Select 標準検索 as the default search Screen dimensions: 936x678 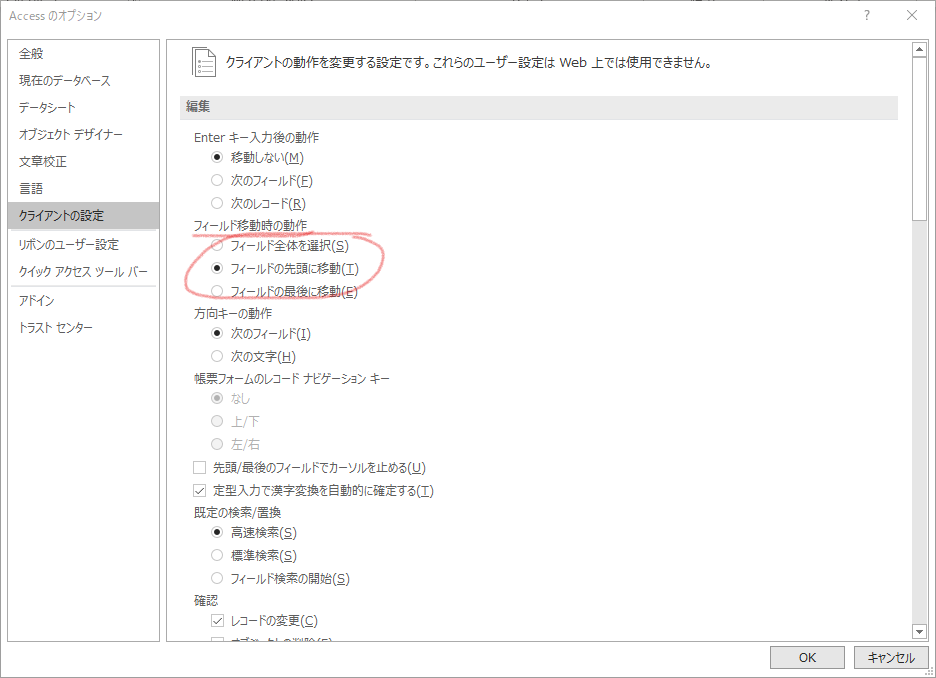click(217, 555)
